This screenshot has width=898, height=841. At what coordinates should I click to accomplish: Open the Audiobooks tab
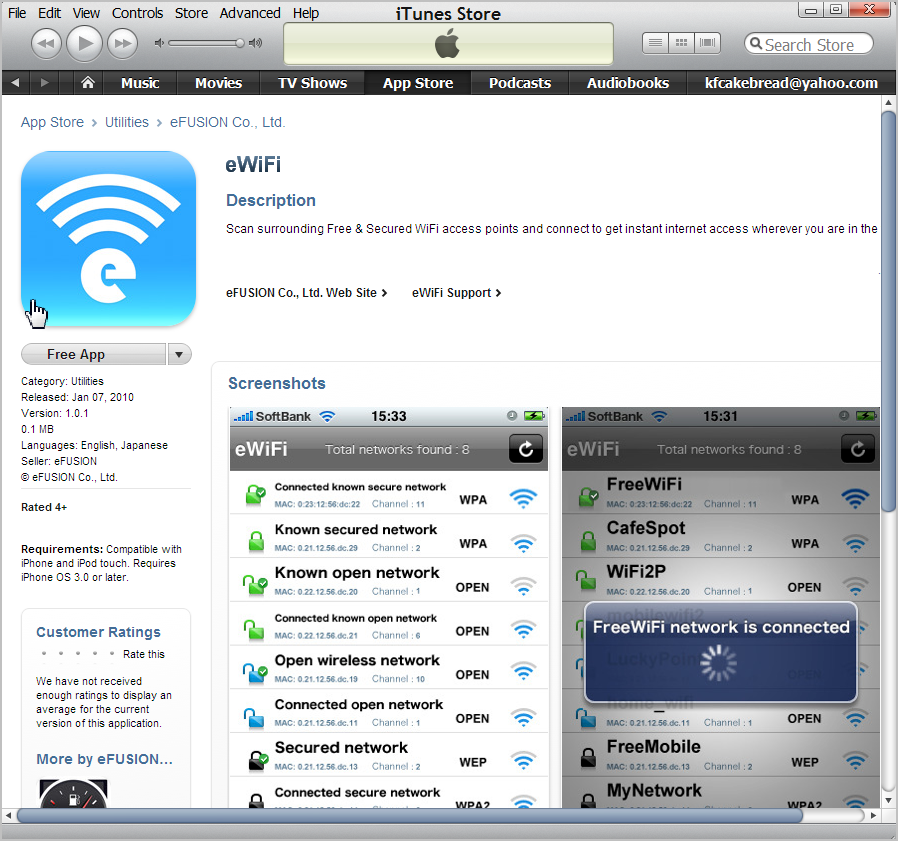click(628, 83)
